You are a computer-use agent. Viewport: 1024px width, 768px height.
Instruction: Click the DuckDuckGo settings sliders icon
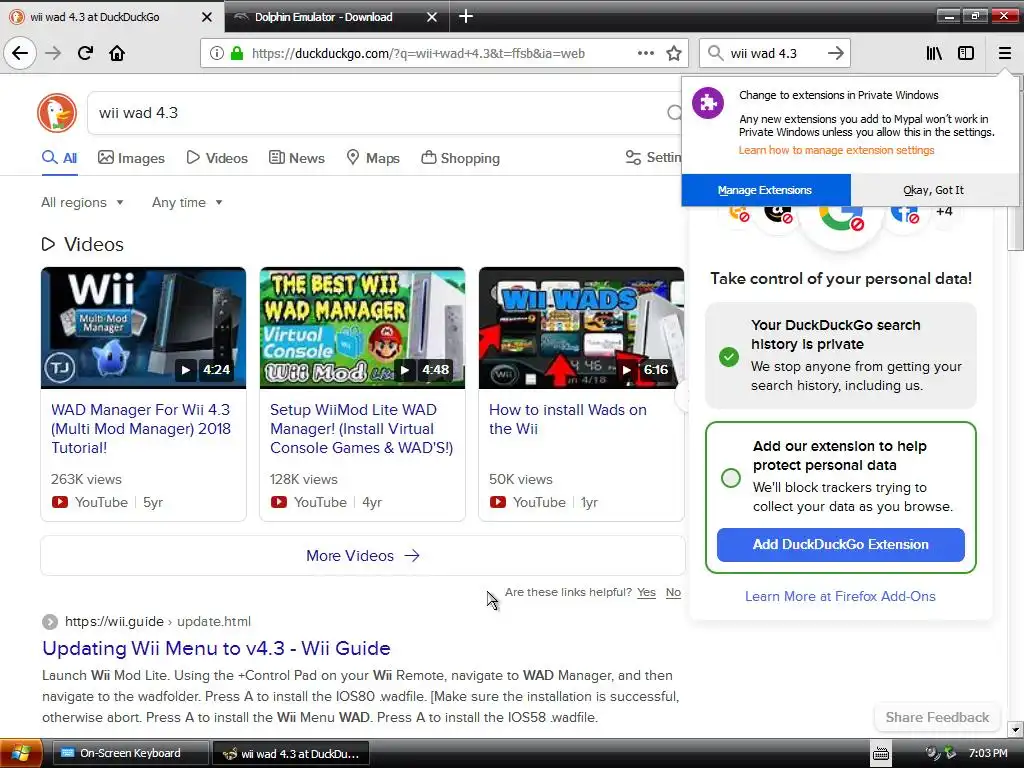click(633, 157)
